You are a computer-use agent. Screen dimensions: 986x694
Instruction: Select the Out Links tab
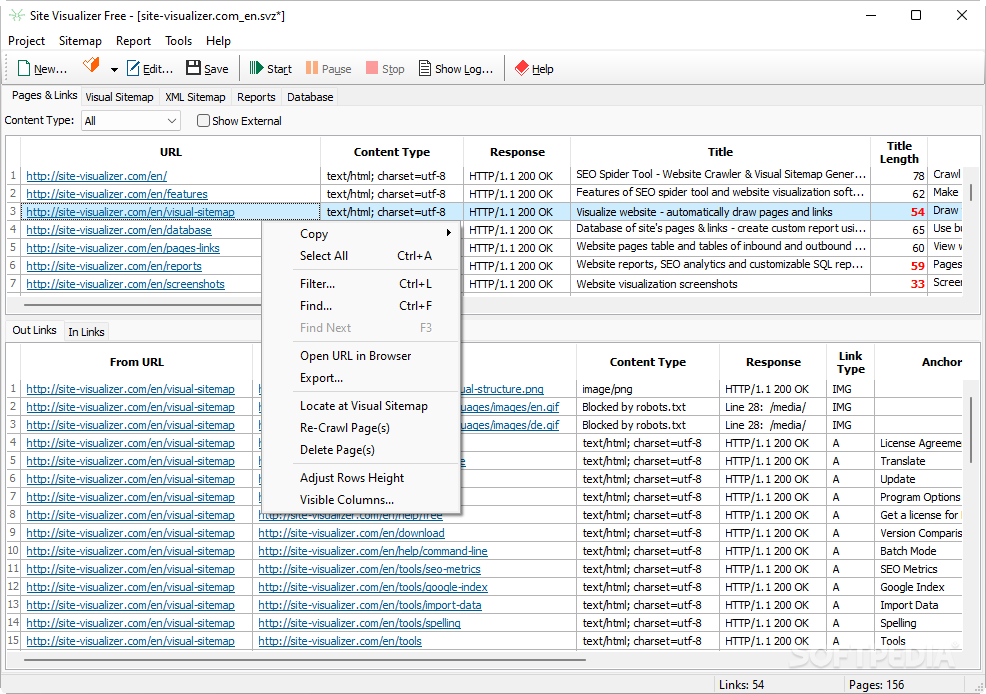[34, 330]
